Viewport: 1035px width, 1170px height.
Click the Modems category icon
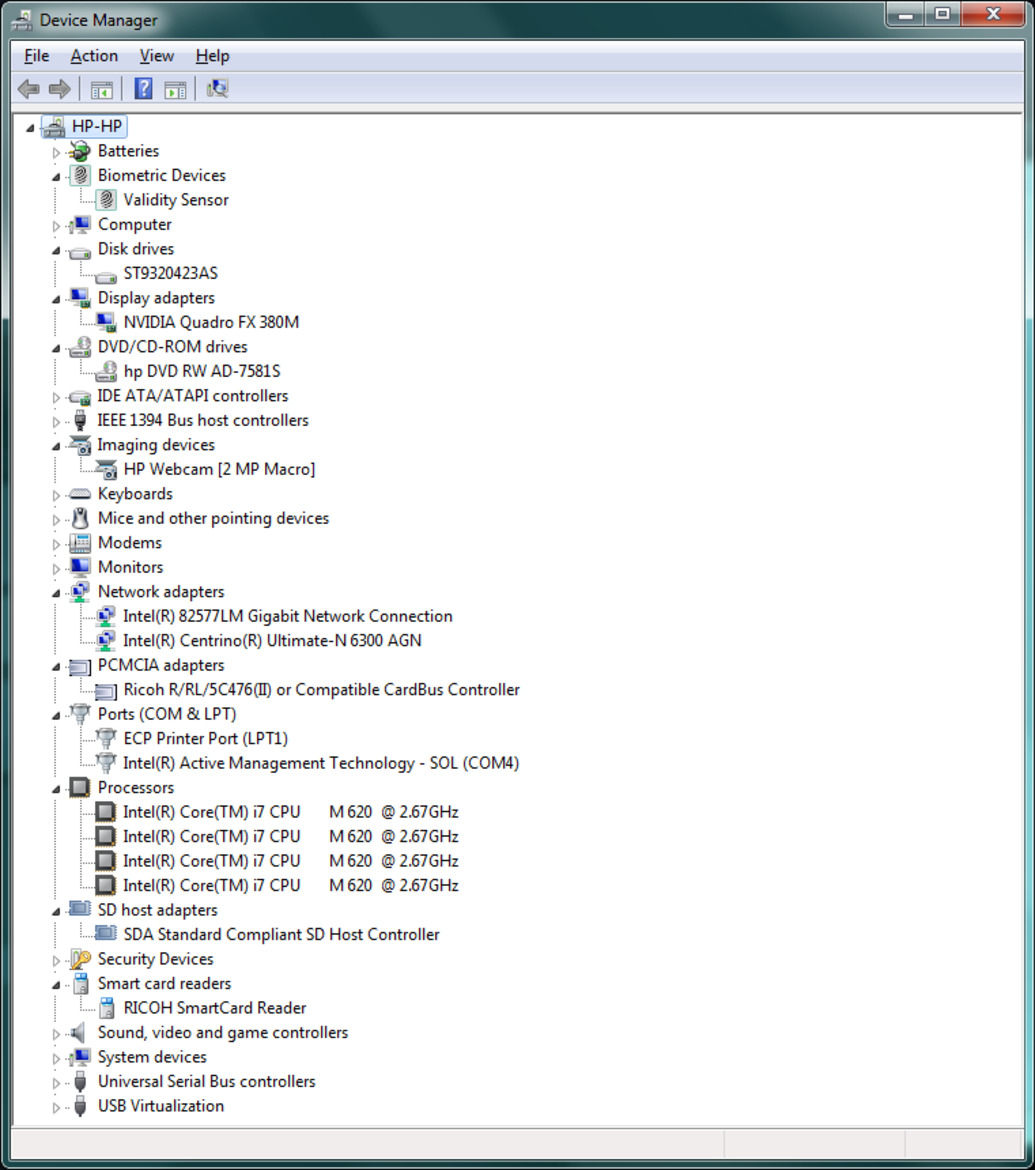80,542
